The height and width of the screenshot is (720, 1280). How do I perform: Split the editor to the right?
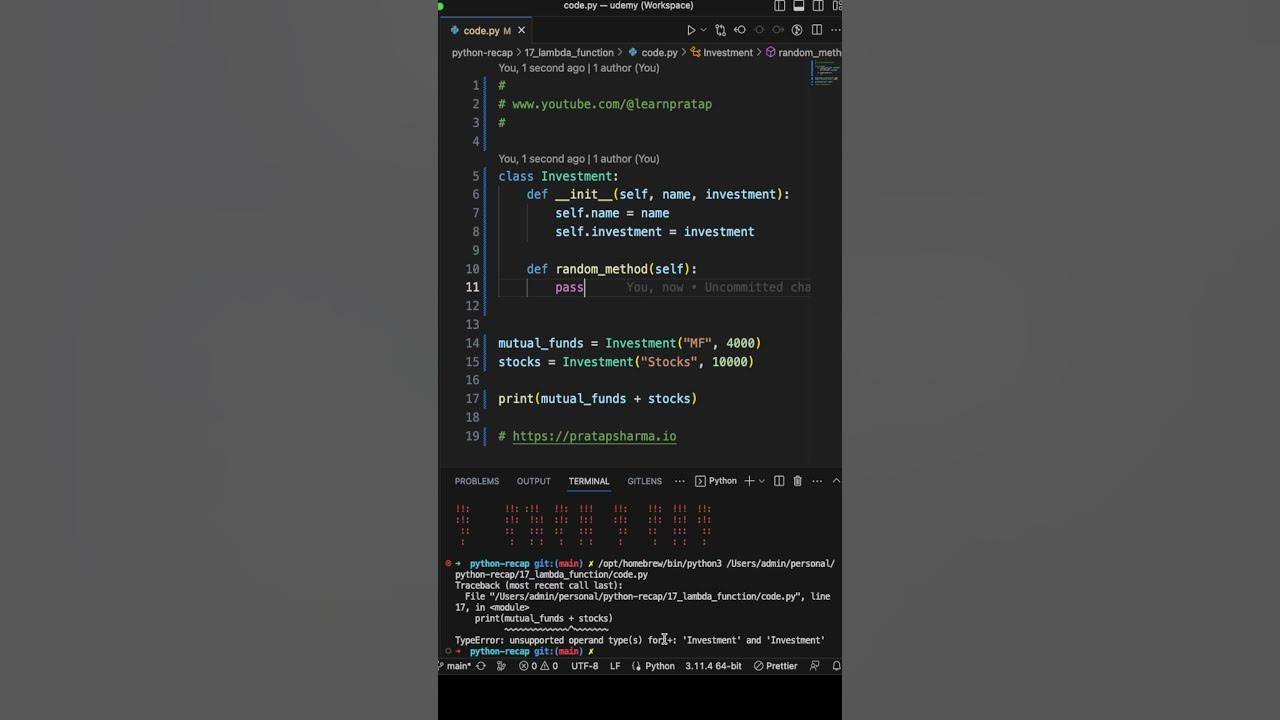click(x=817, y=31)
